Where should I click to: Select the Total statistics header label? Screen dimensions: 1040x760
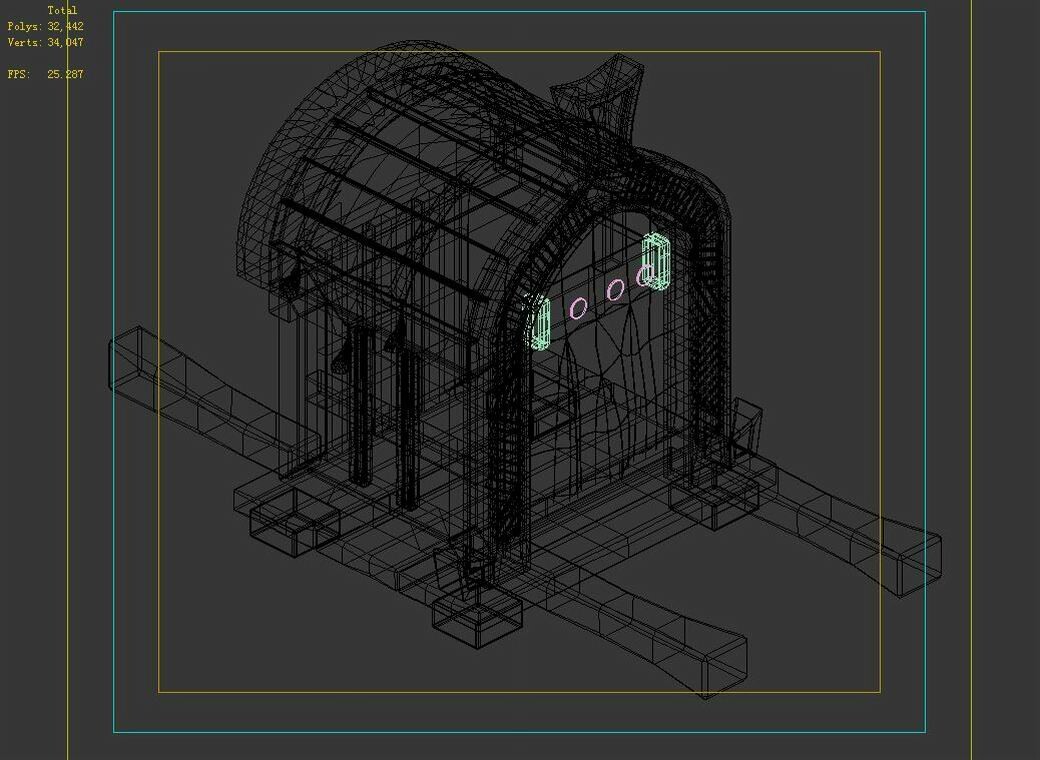point(62,11)
